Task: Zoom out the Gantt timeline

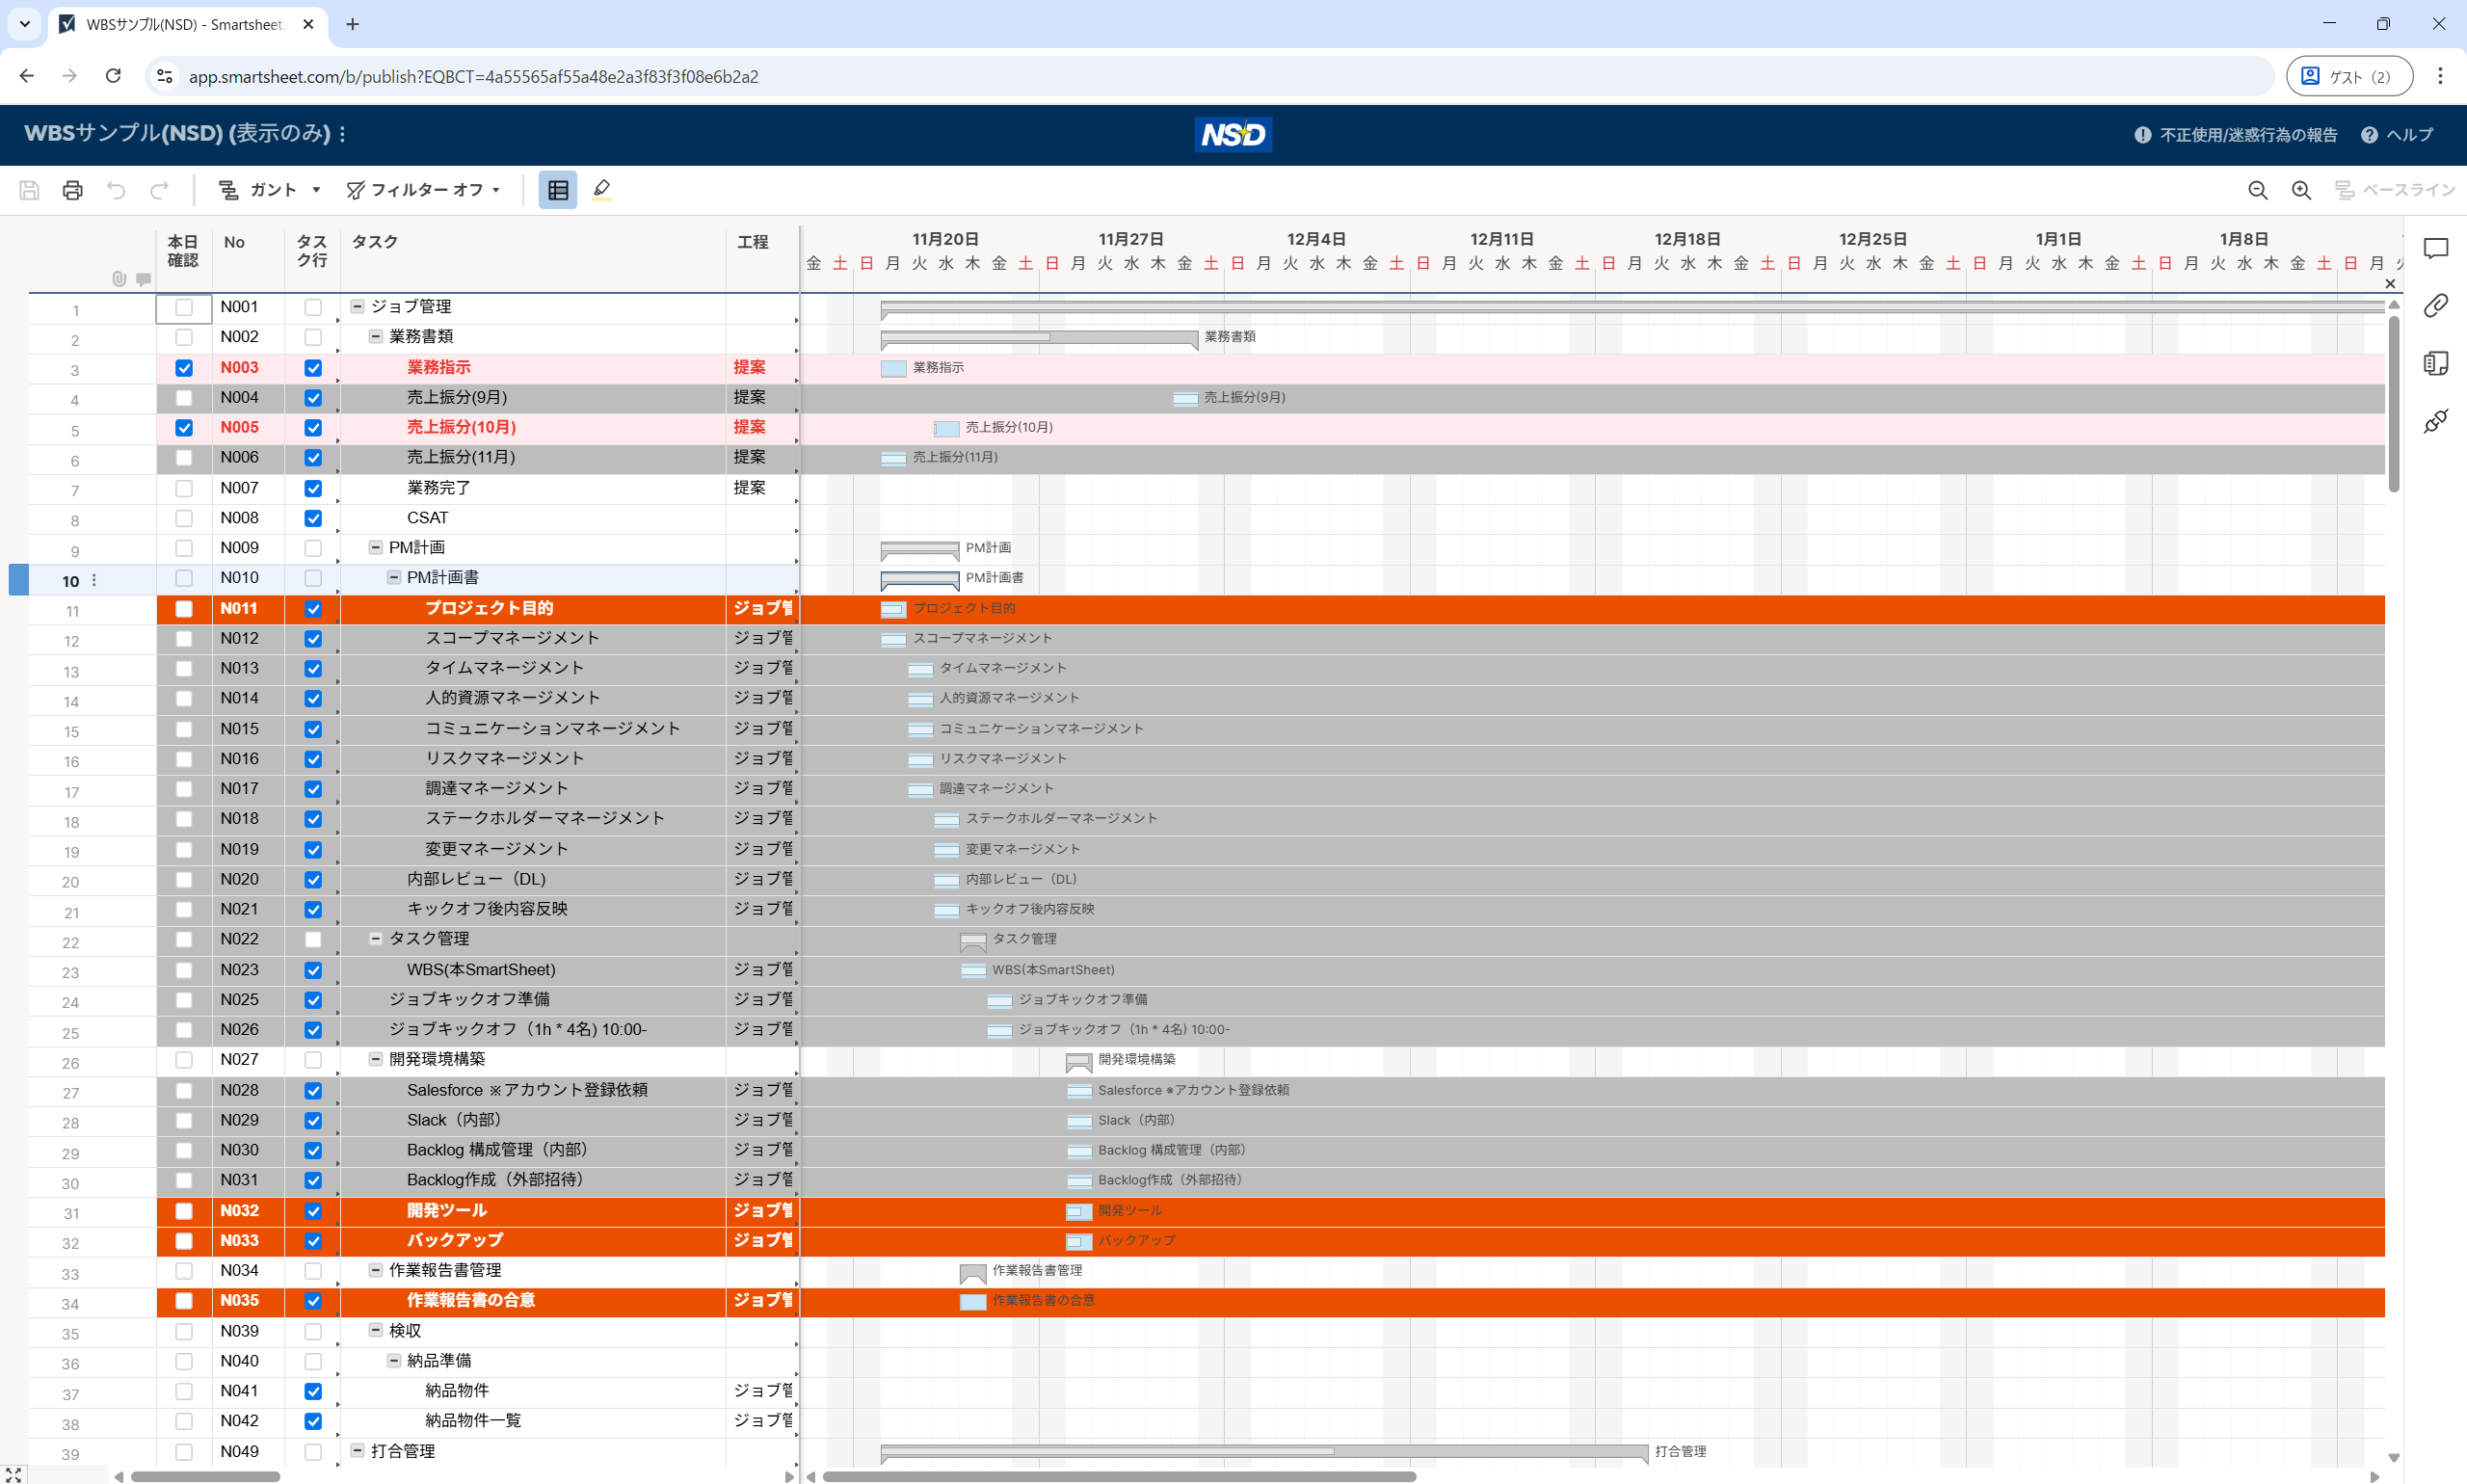Action: (x=2257, y=190)
